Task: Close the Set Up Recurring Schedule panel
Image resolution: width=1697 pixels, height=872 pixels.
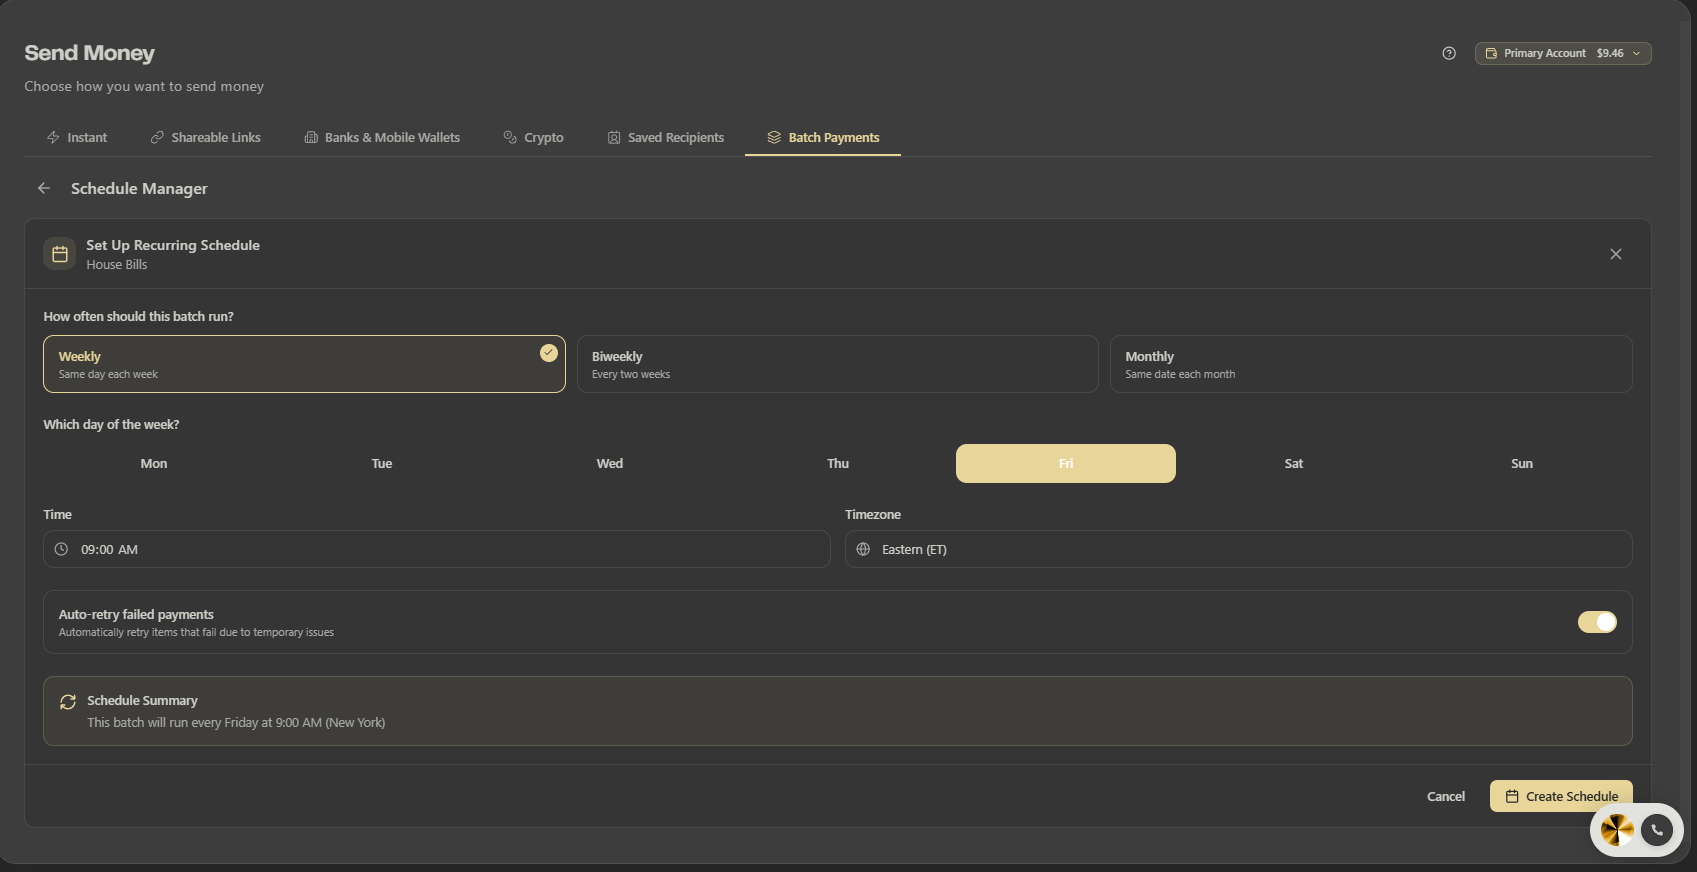Action: tap(1616, 254)
